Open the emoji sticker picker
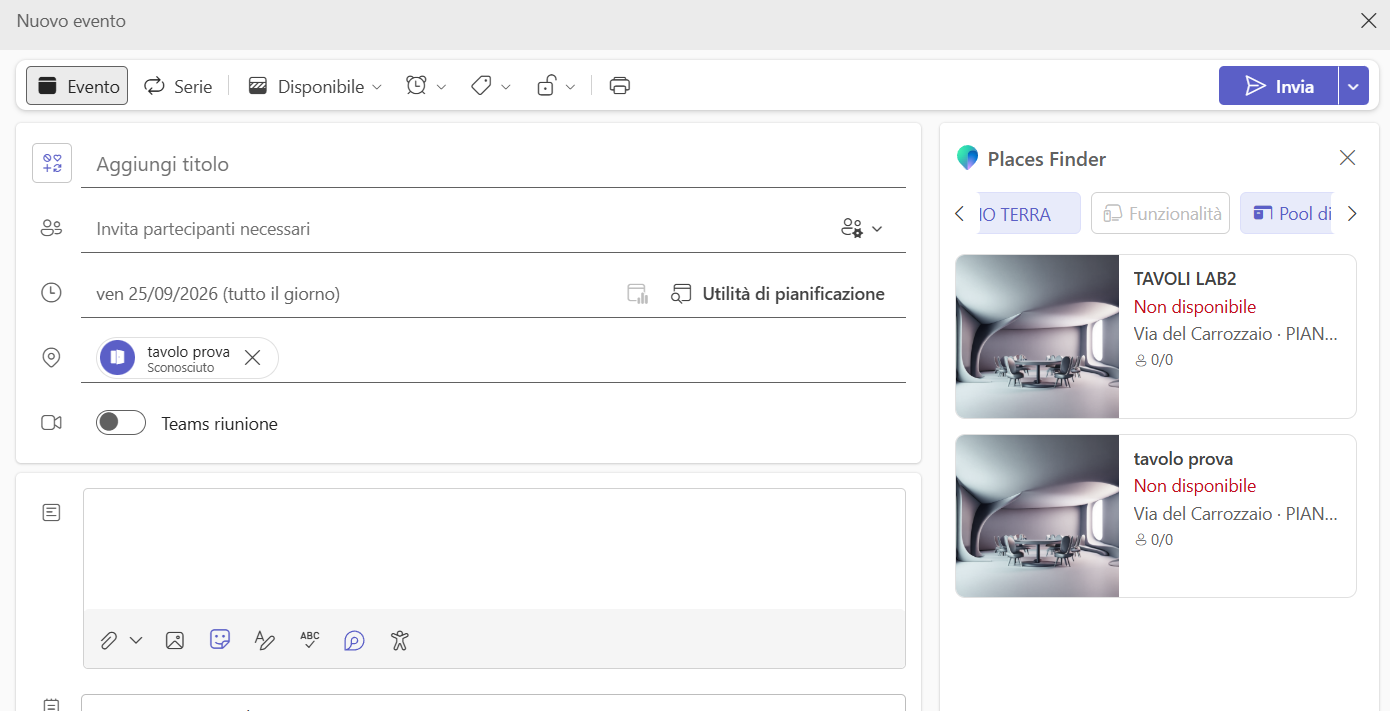 pos(220,640)
